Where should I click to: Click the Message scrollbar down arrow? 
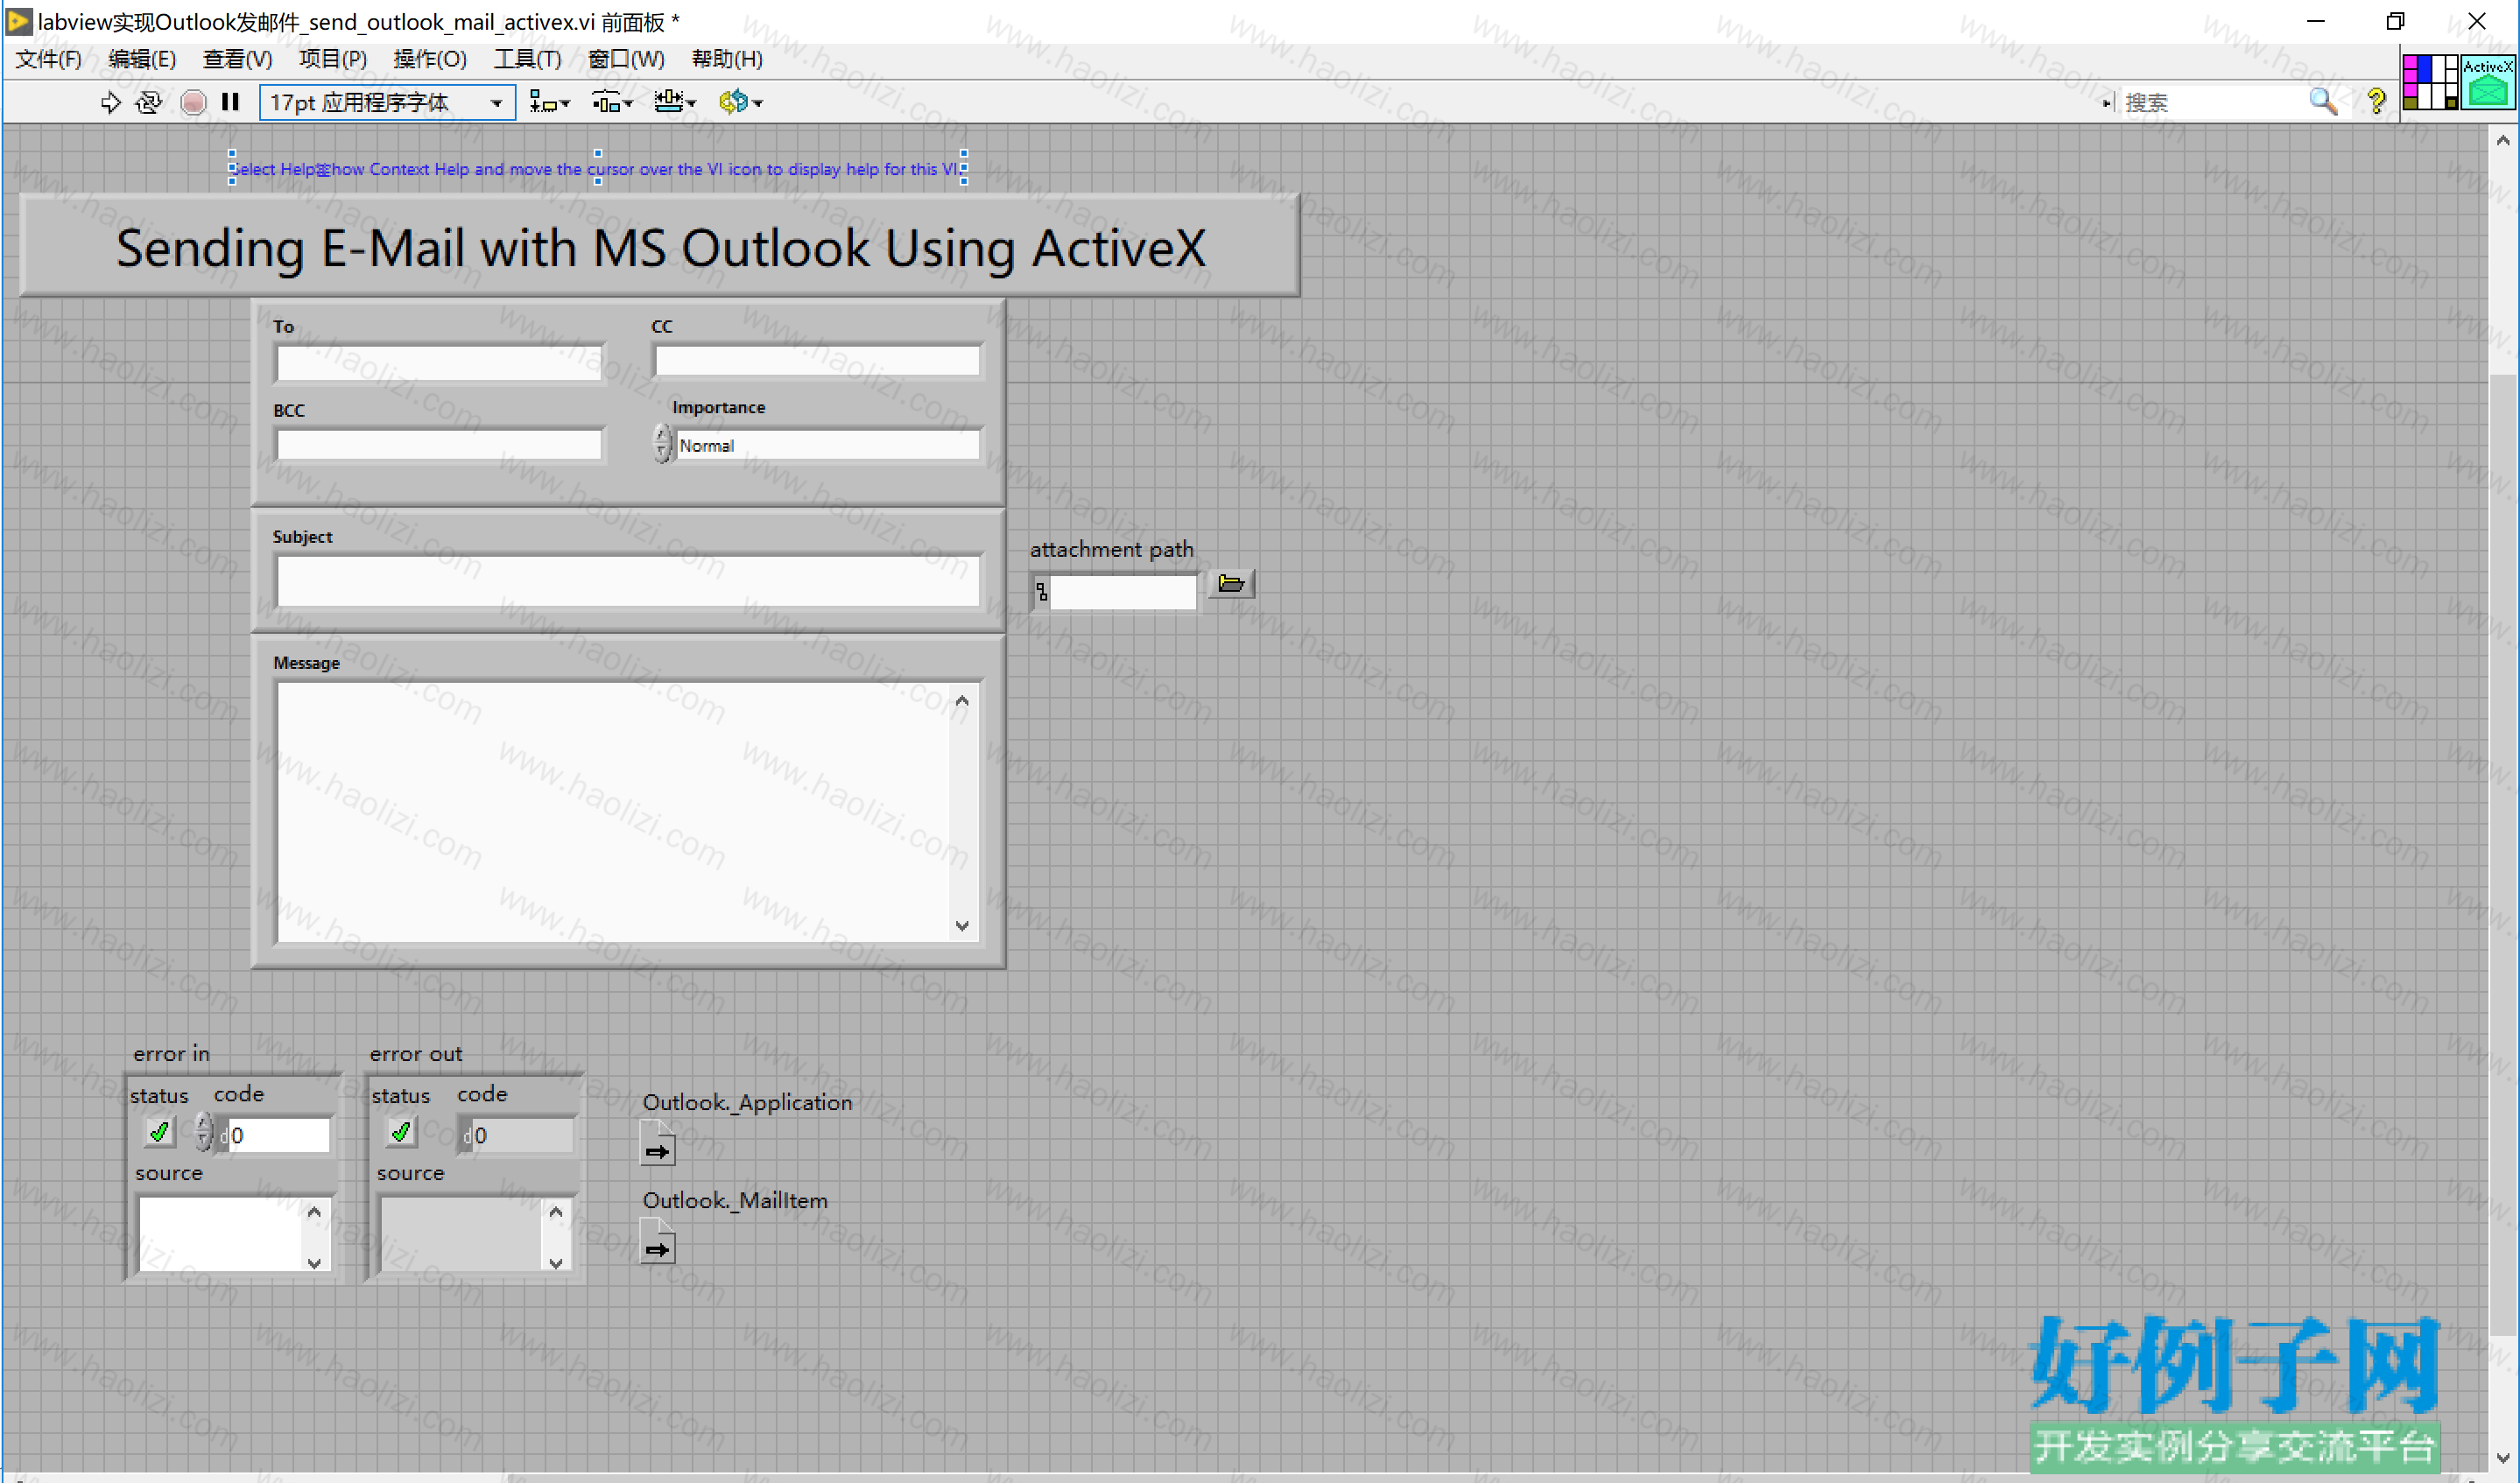pos(962,926)
